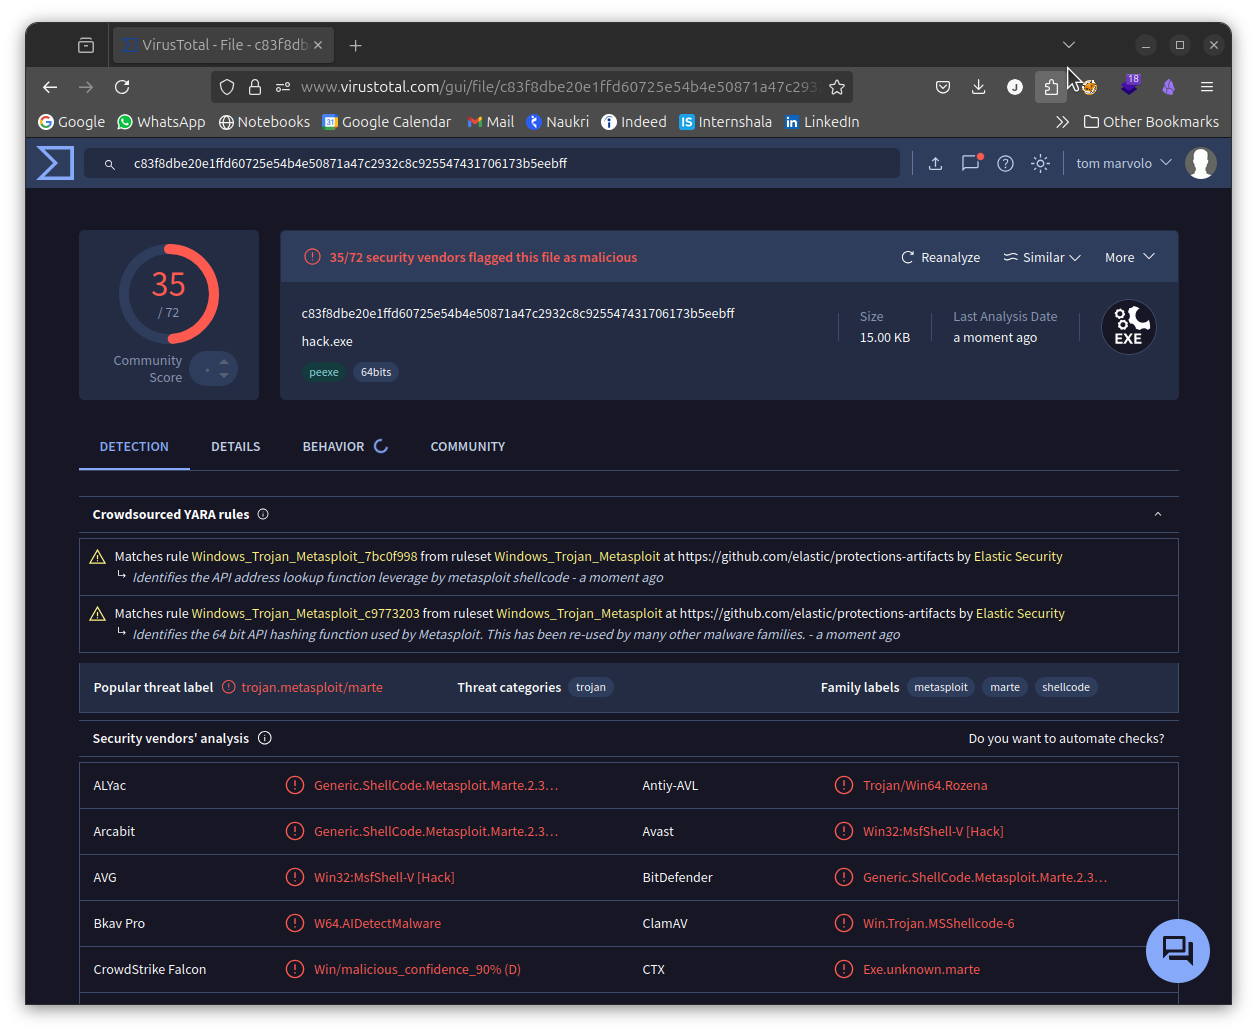Click the browser back arrow
The width and height of the screenshot is (1257, 1033).
pyautogui.click(x=50, y=87)
